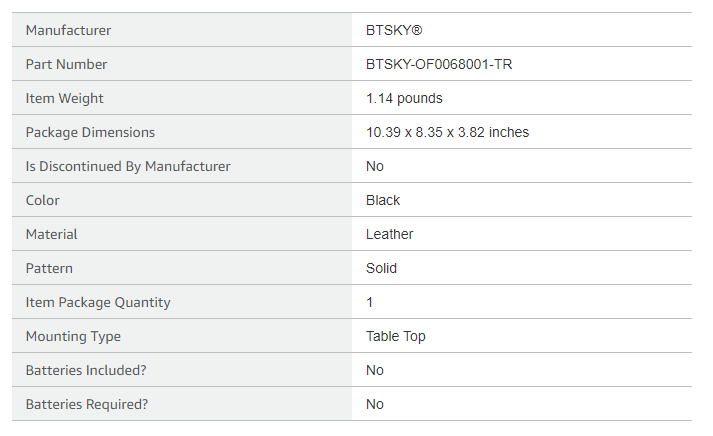Screen dimensions: 713x436
Task: Select part number BTSKY-OF0068001-TR text
Action: point(439,64)
